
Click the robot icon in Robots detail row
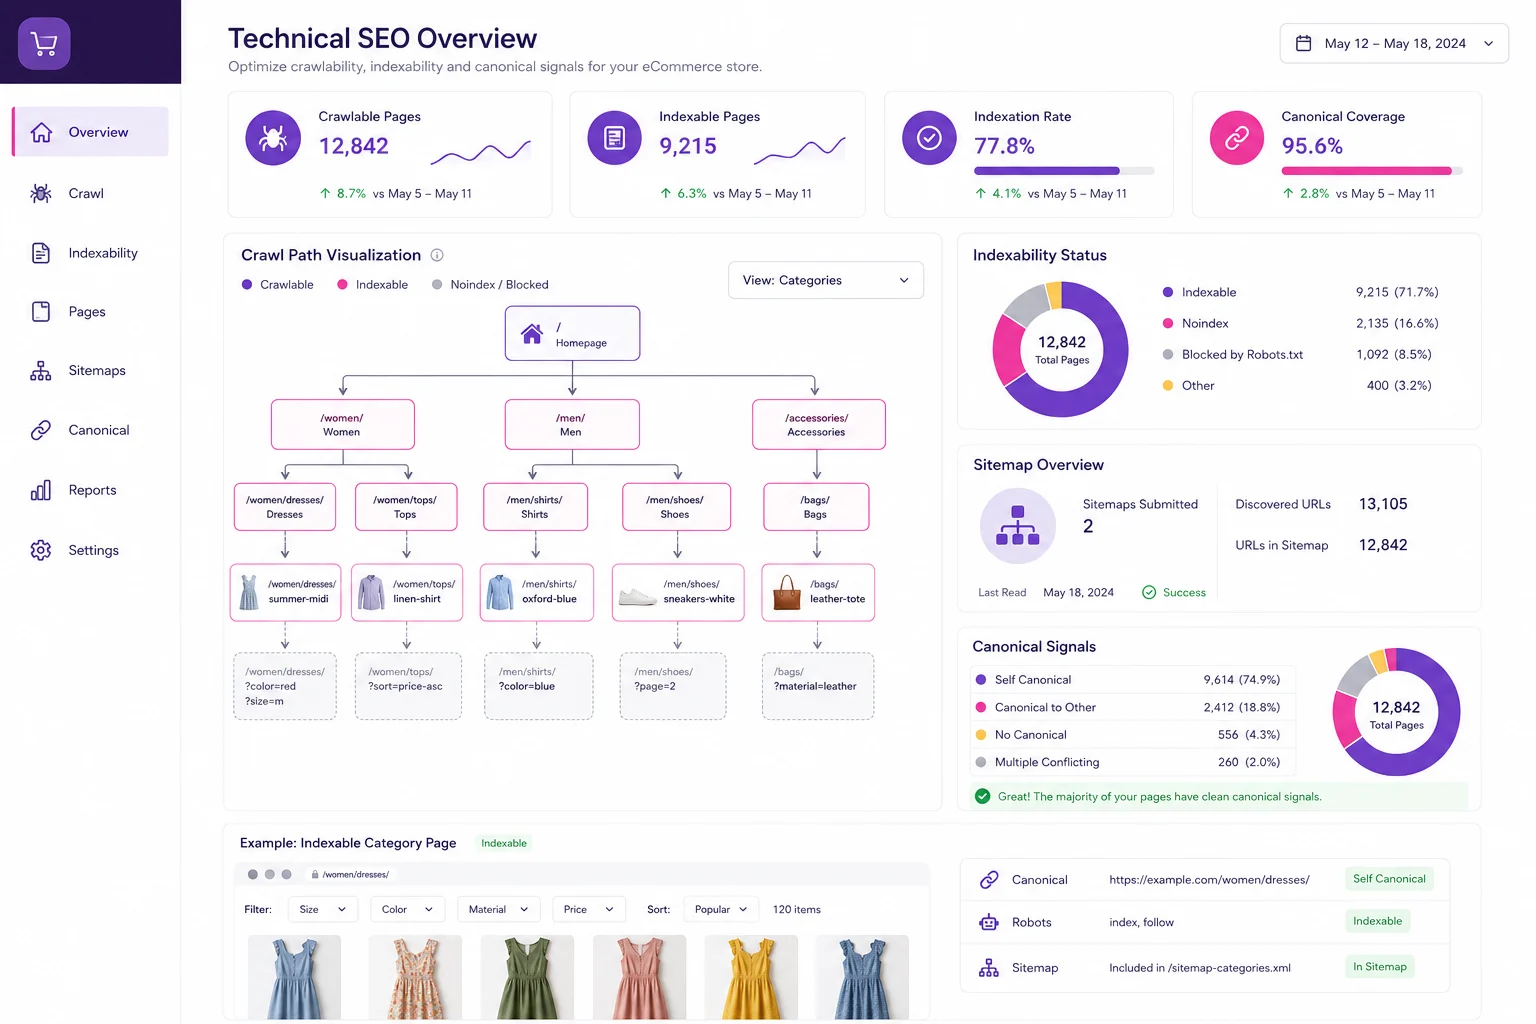(x=989, y=922)
